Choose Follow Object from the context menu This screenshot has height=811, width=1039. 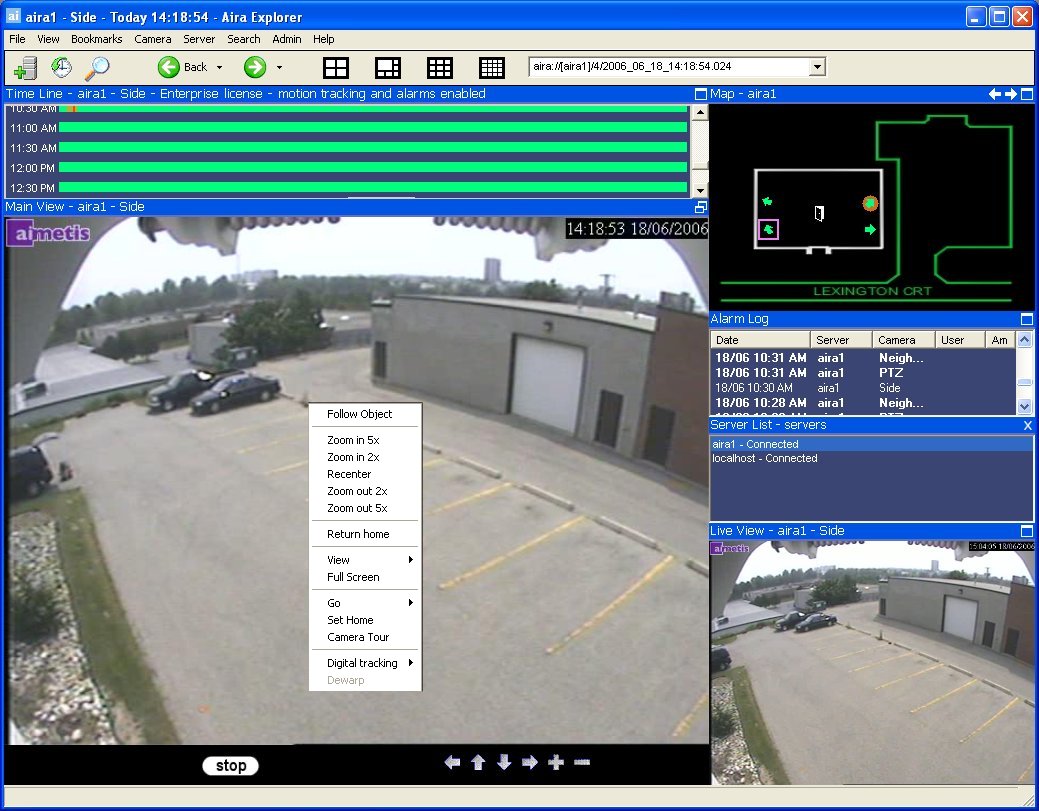366,414
